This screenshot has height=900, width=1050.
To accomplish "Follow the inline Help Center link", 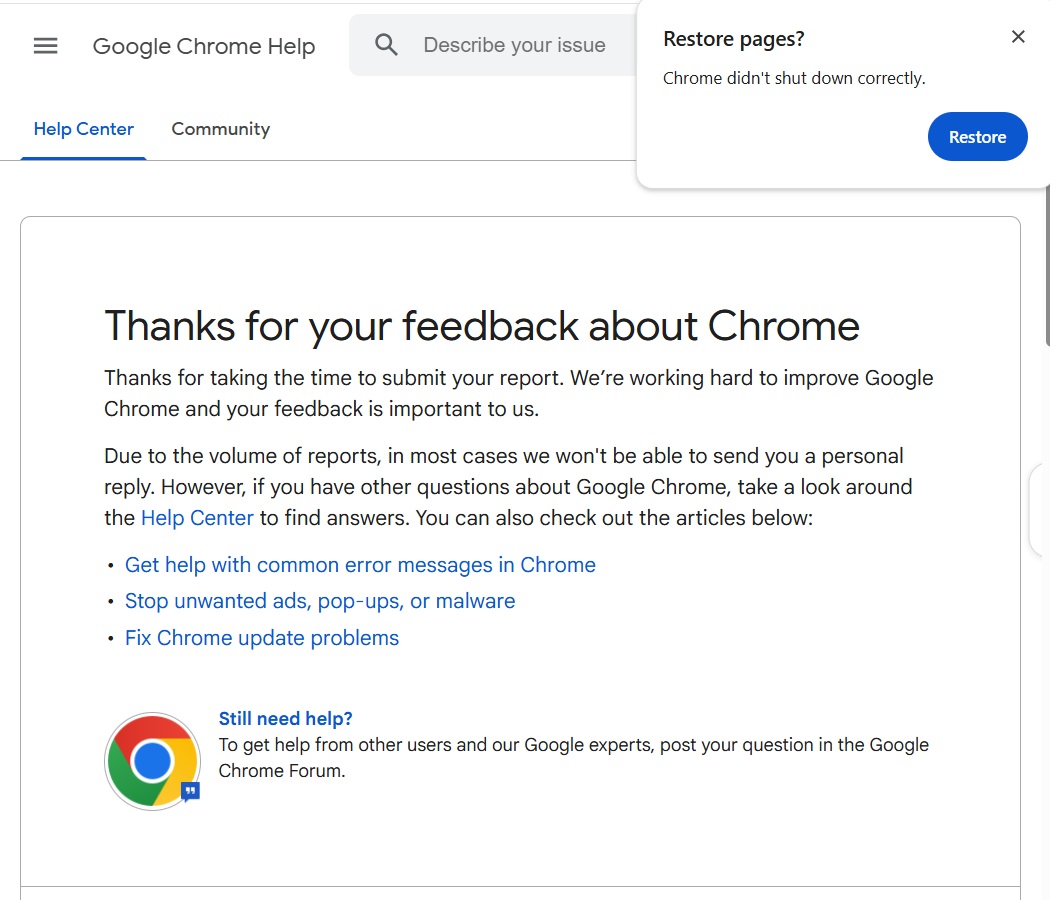I will [x=197, y=518].
